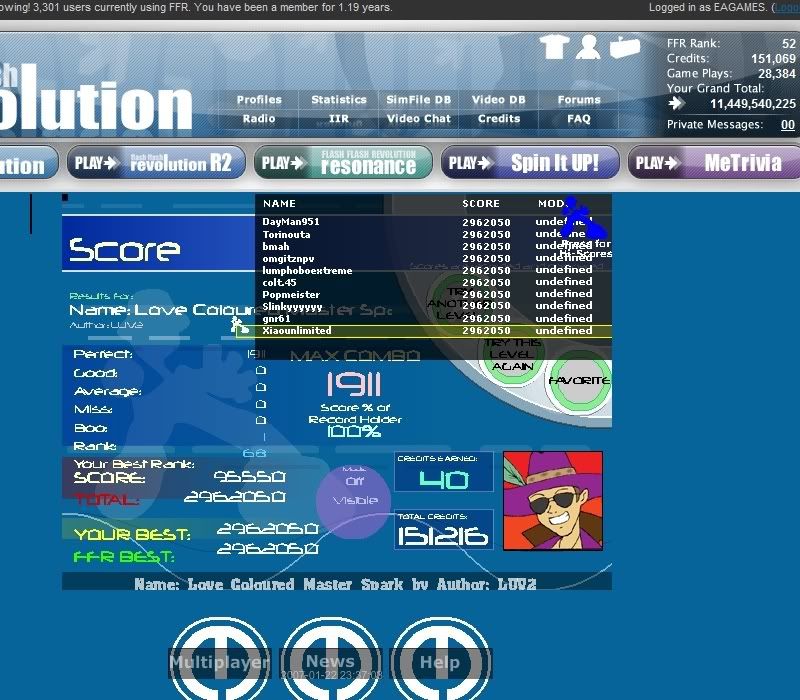Viewport: 800px width, 700px height.
Task: Open the user profile silhouette icon
Action: 589,47
